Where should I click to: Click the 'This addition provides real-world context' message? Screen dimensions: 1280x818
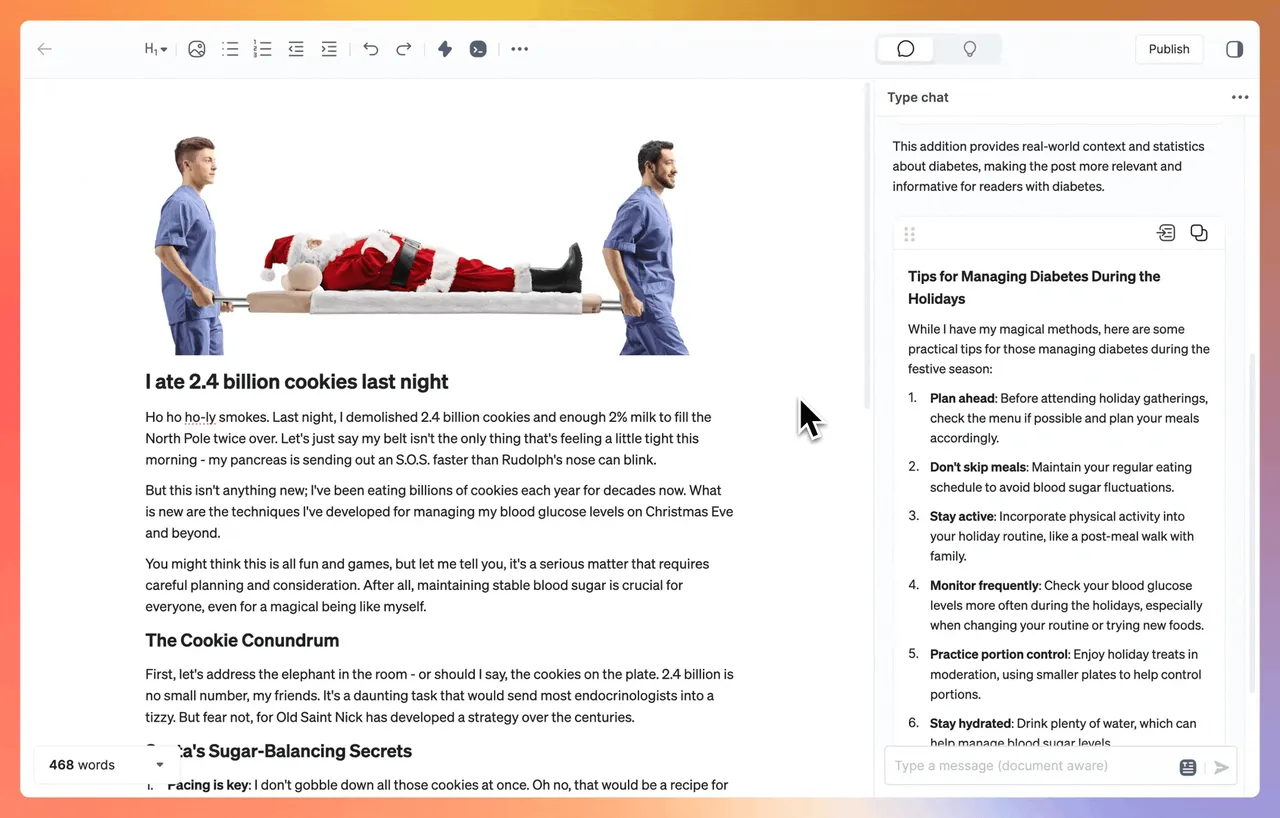[1048, 166]
